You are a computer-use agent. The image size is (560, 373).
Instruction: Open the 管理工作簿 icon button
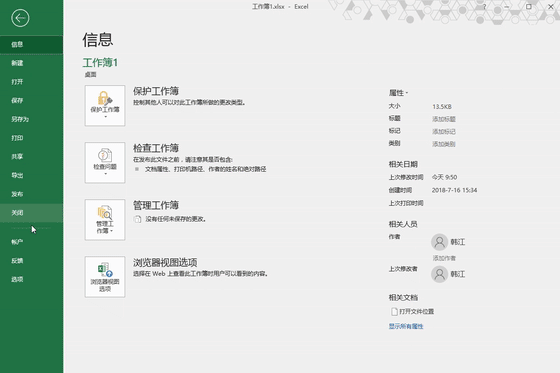(x=105, y=220)
